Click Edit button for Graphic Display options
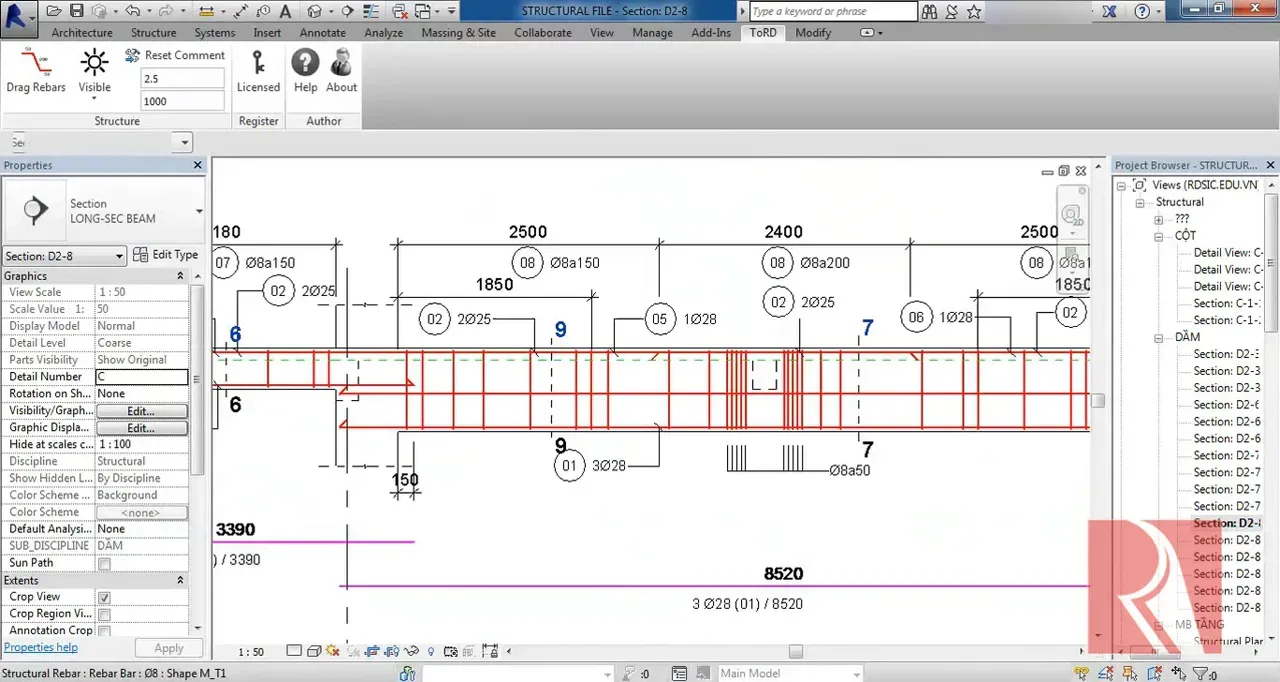 (x=141, y=428)
